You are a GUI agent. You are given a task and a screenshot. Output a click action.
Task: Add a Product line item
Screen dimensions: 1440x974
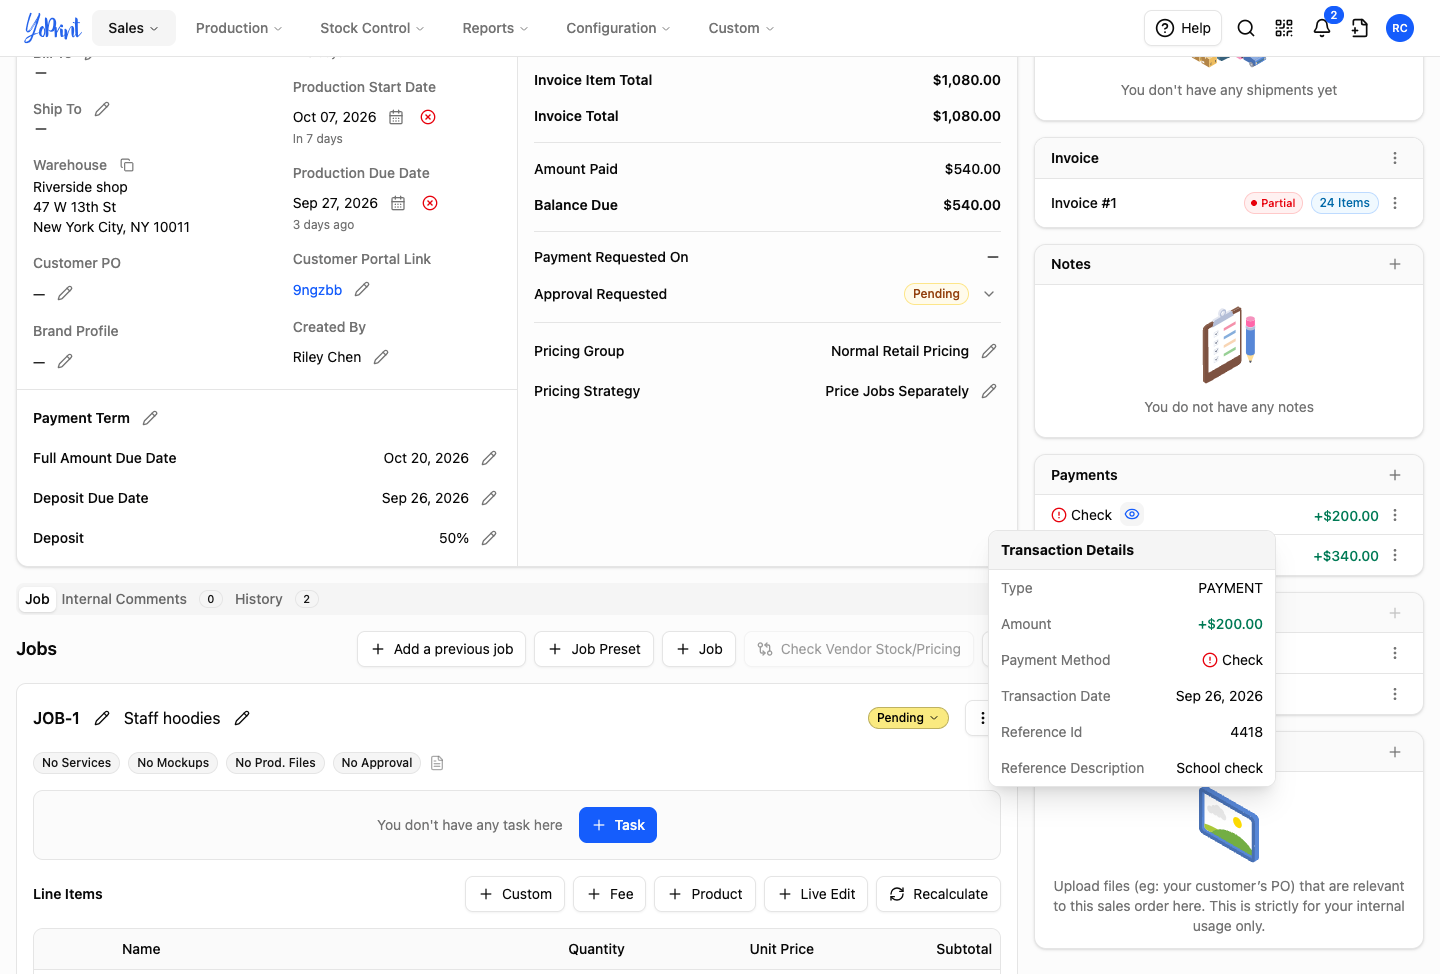[705, 894]
